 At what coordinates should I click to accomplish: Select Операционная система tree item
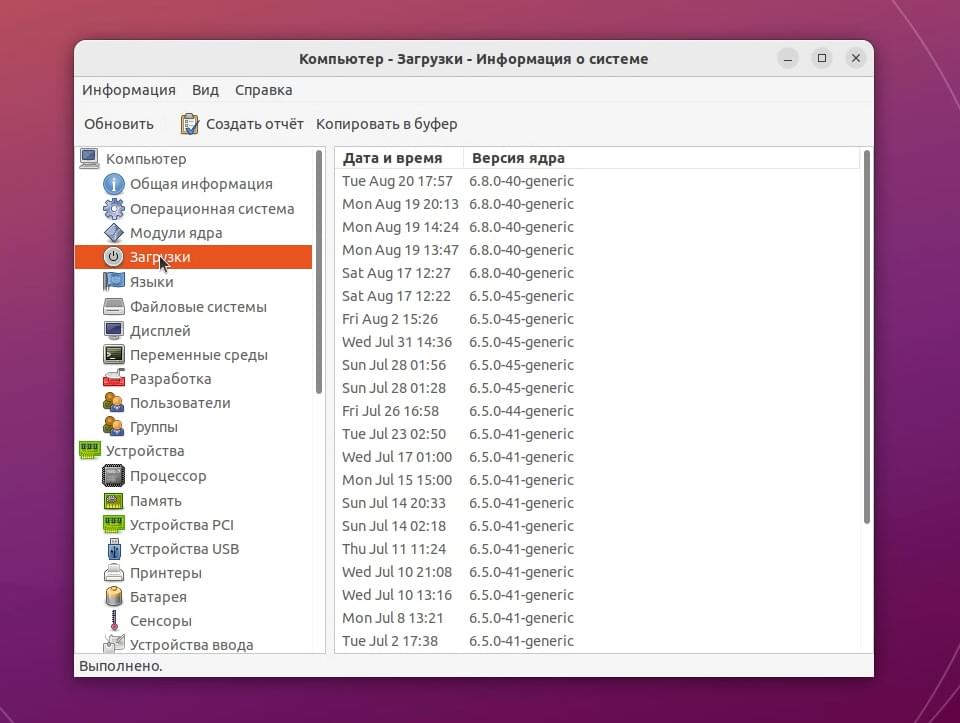coord(212,209)
